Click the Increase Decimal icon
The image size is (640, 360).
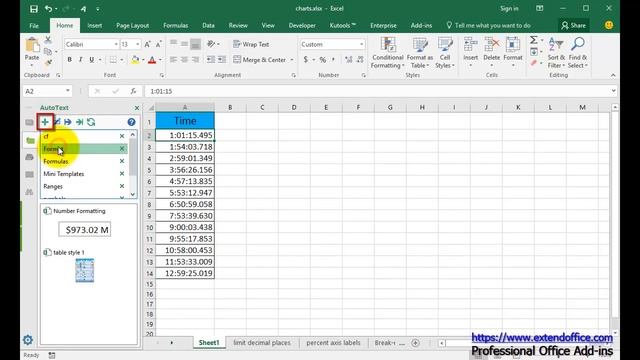point(348,60)
